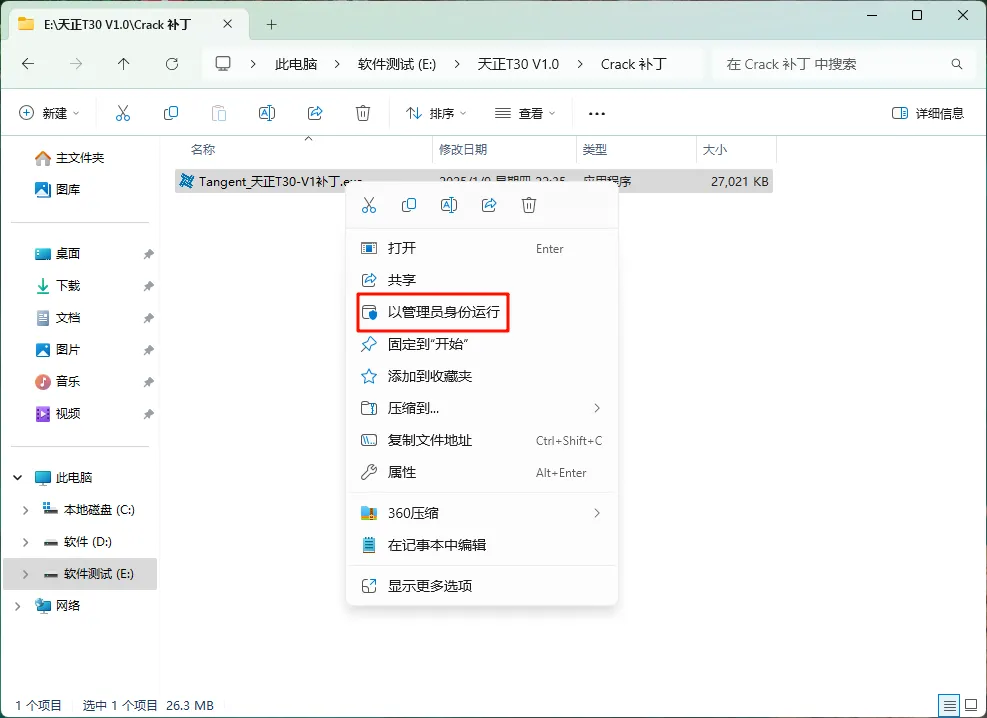Expand 压缩到... submenu
Screen dimensions: 987x718
(597, 408)
